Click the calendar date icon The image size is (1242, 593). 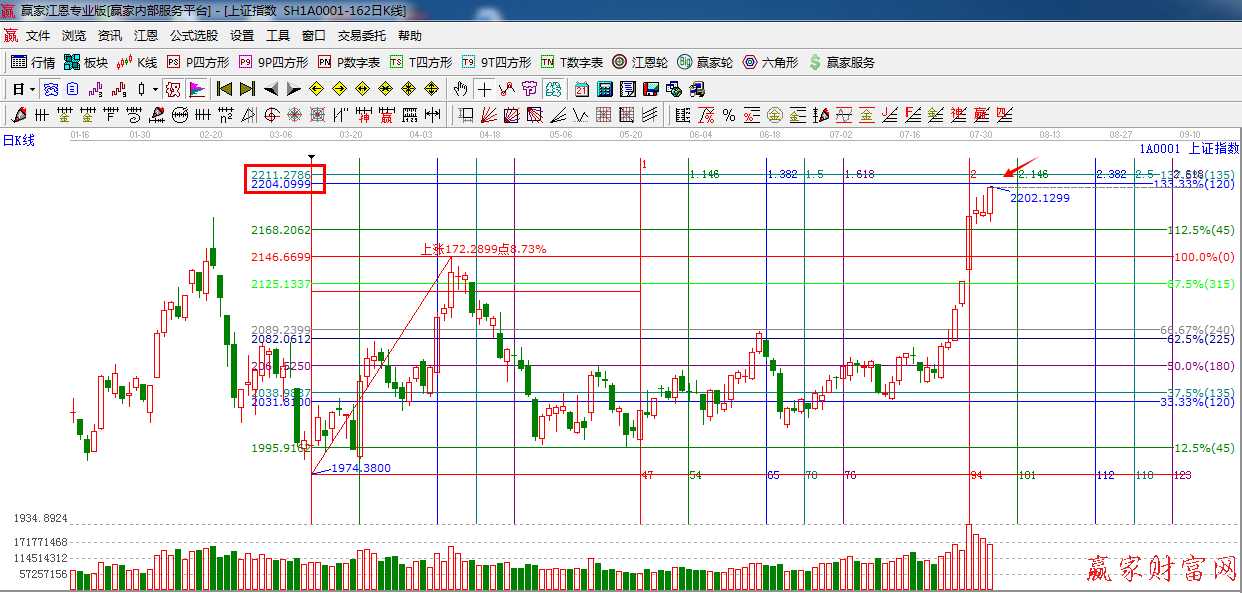tap(581, 89)
